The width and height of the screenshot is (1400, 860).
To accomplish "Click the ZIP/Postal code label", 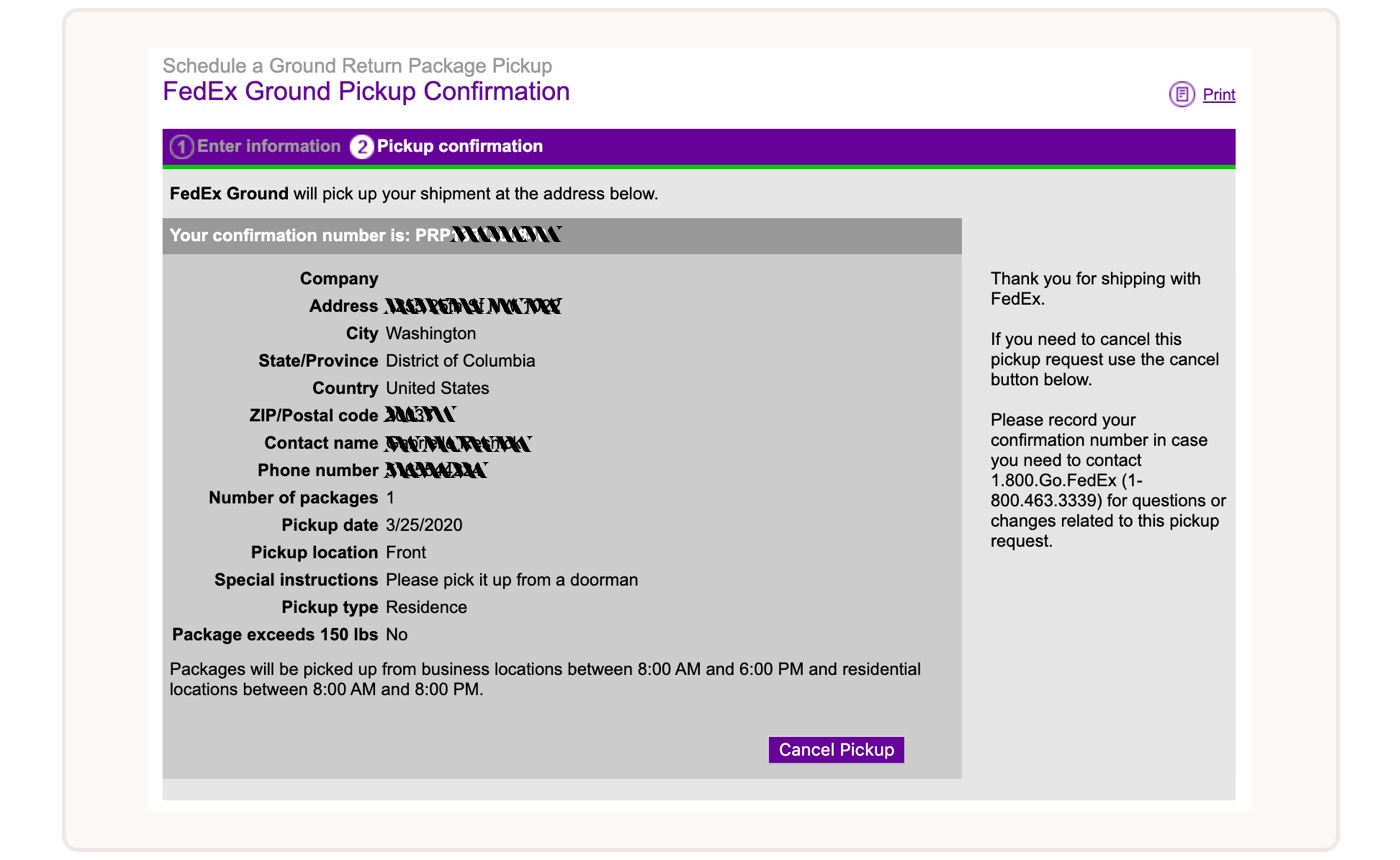I will tap(314, 416).
